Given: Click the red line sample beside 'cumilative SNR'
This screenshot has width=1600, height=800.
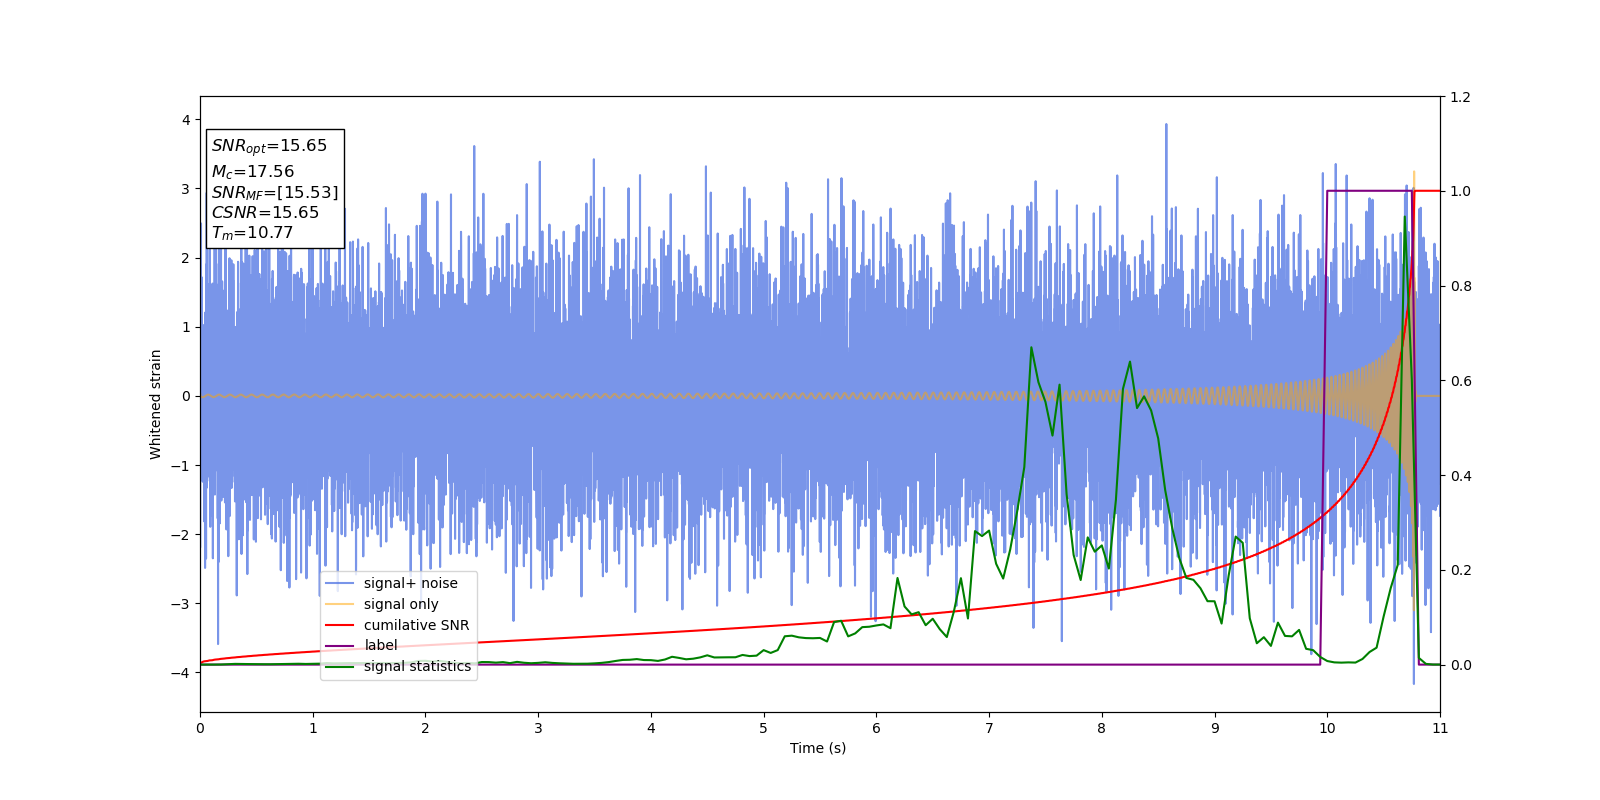Looking at the screenshot, I should pyautogui.click(x=340, y=625).
